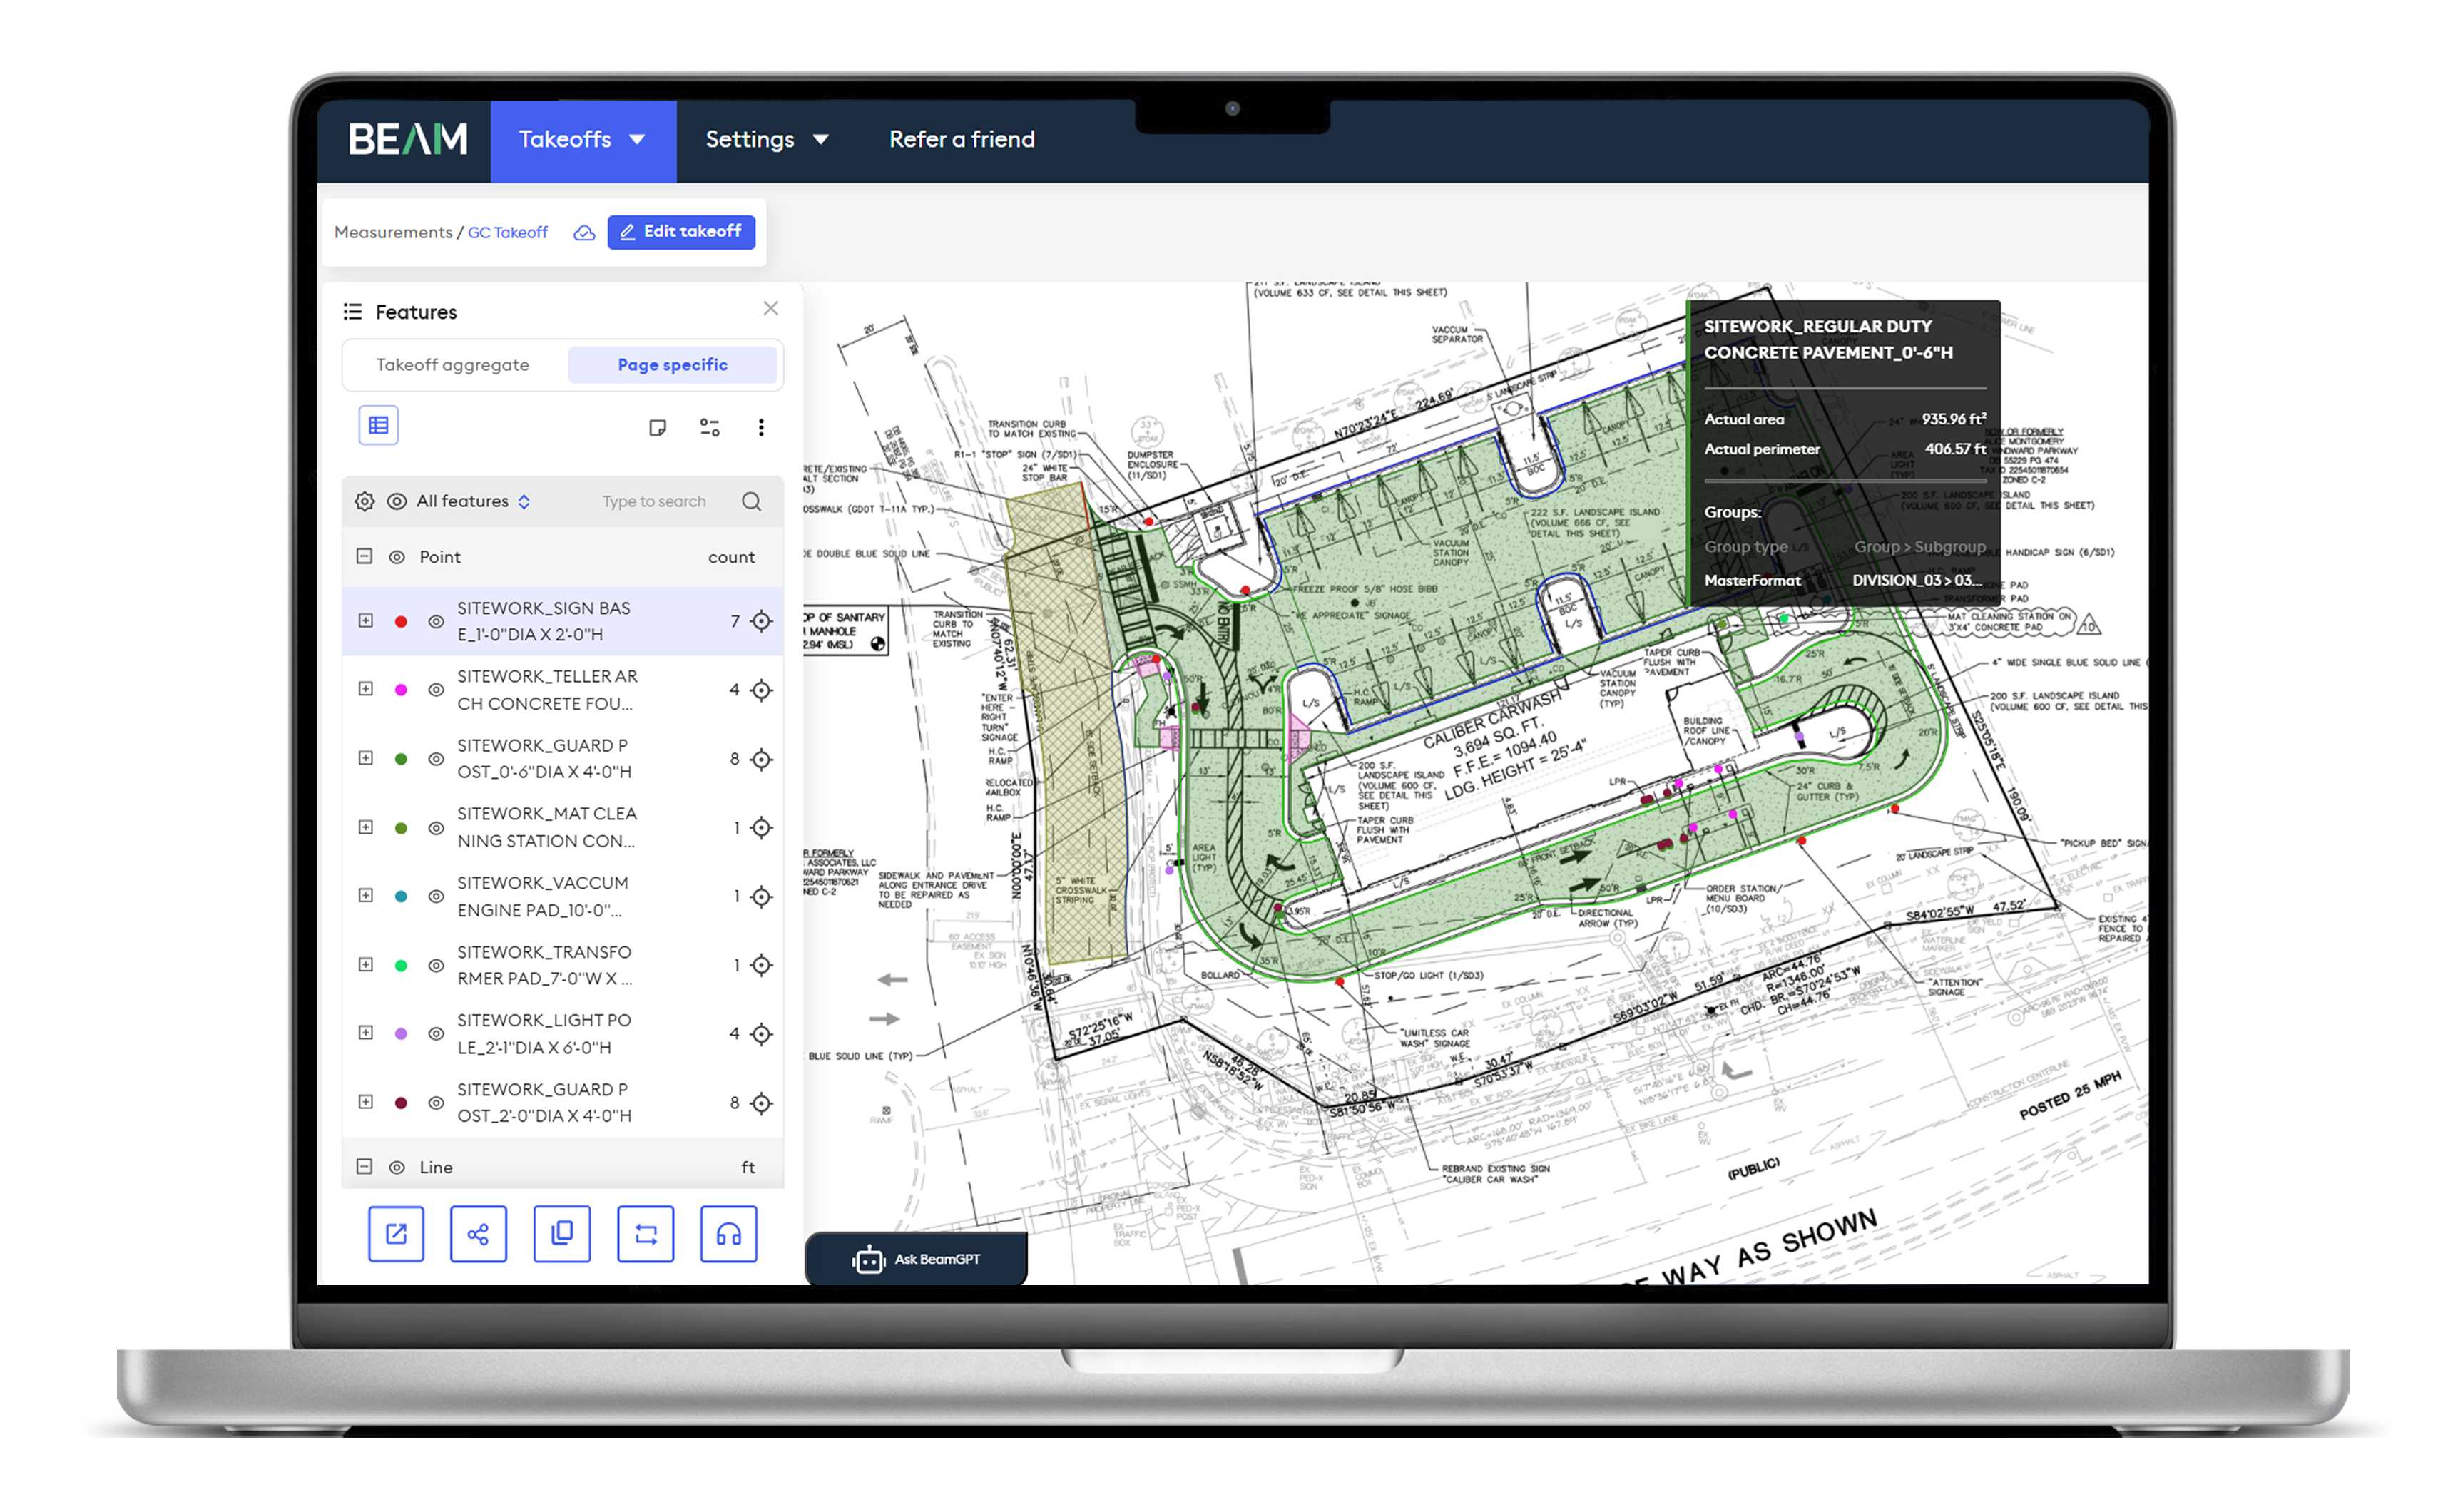Click the Edit takeoff button

[681, 232]
